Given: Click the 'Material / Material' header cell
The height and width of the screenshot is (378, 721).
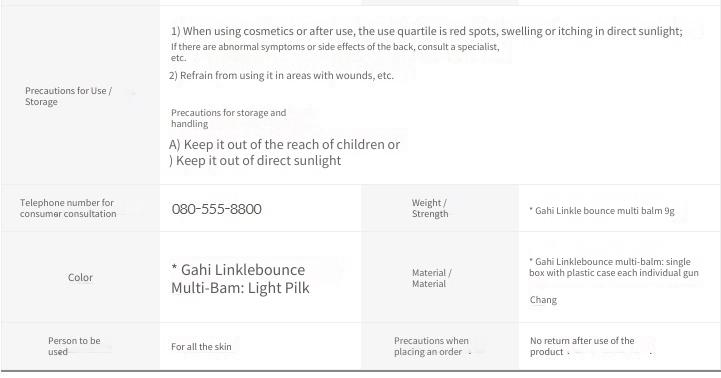Looking at the screenshot, I should (431, 278).
